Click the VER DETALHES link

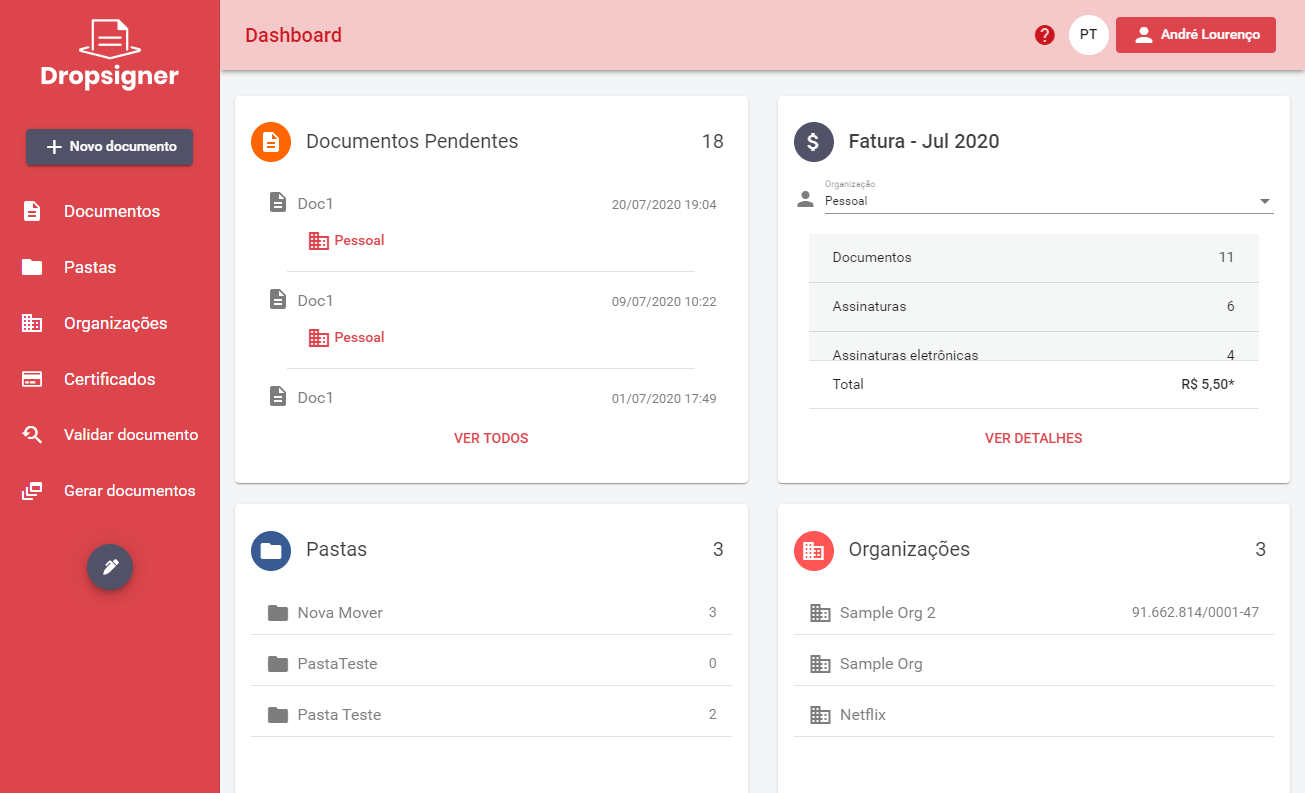tap(1033, 438)
